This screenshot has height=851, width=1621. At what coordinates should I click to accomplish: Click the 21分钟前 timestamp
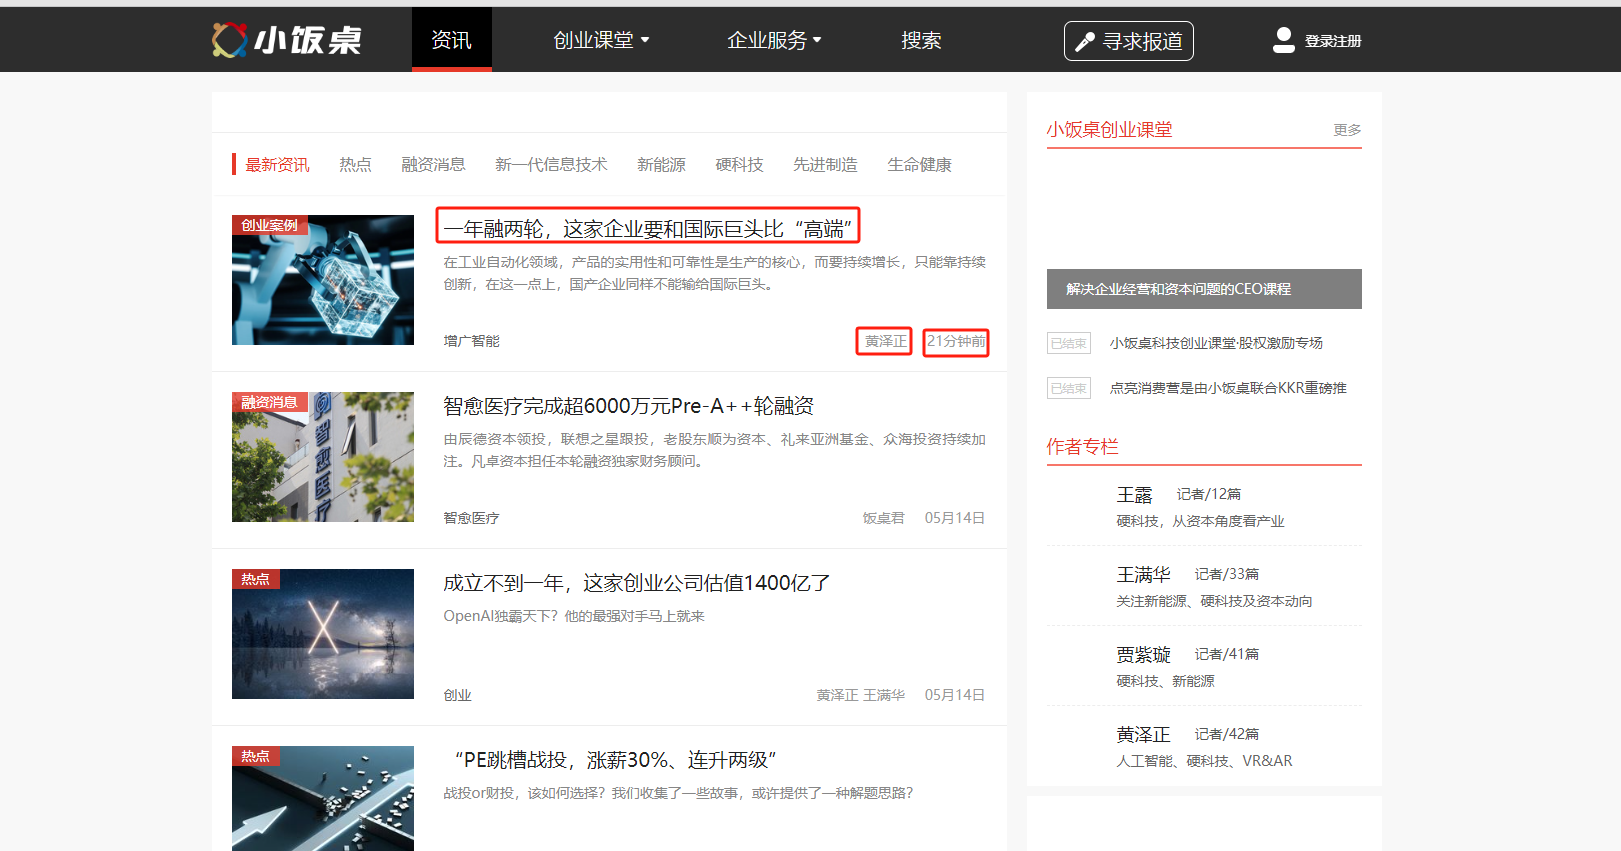(x=956, y=341)
